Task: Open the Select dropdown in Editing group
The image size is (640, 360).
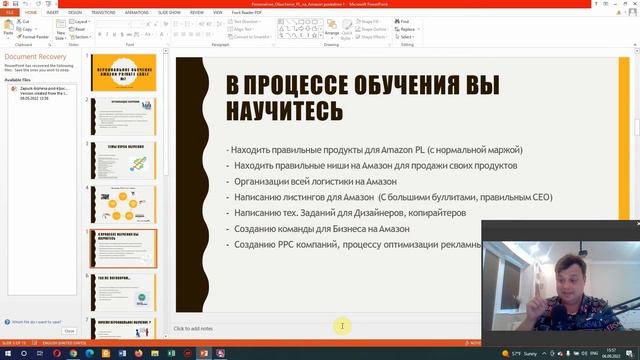Action: tap(404, 37)
